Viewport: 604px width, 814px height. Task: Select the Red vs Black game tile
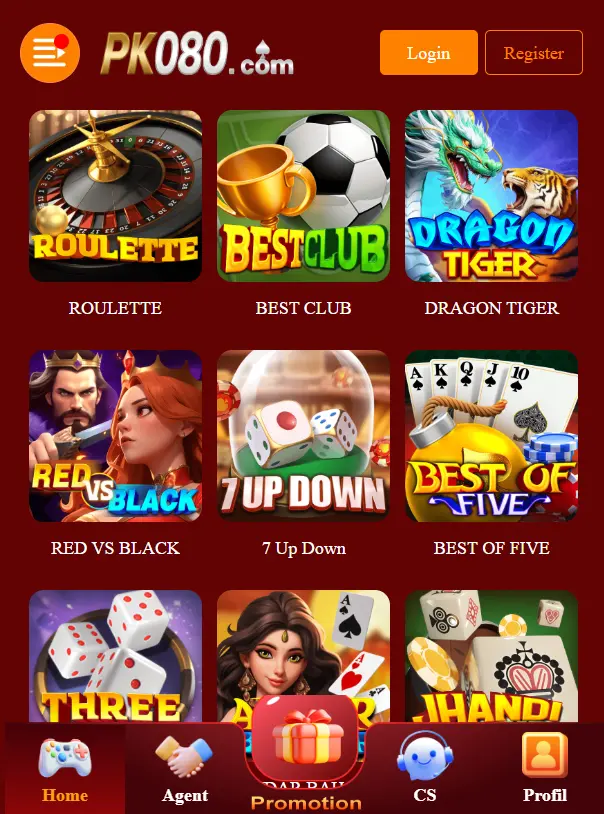point(115,436)
